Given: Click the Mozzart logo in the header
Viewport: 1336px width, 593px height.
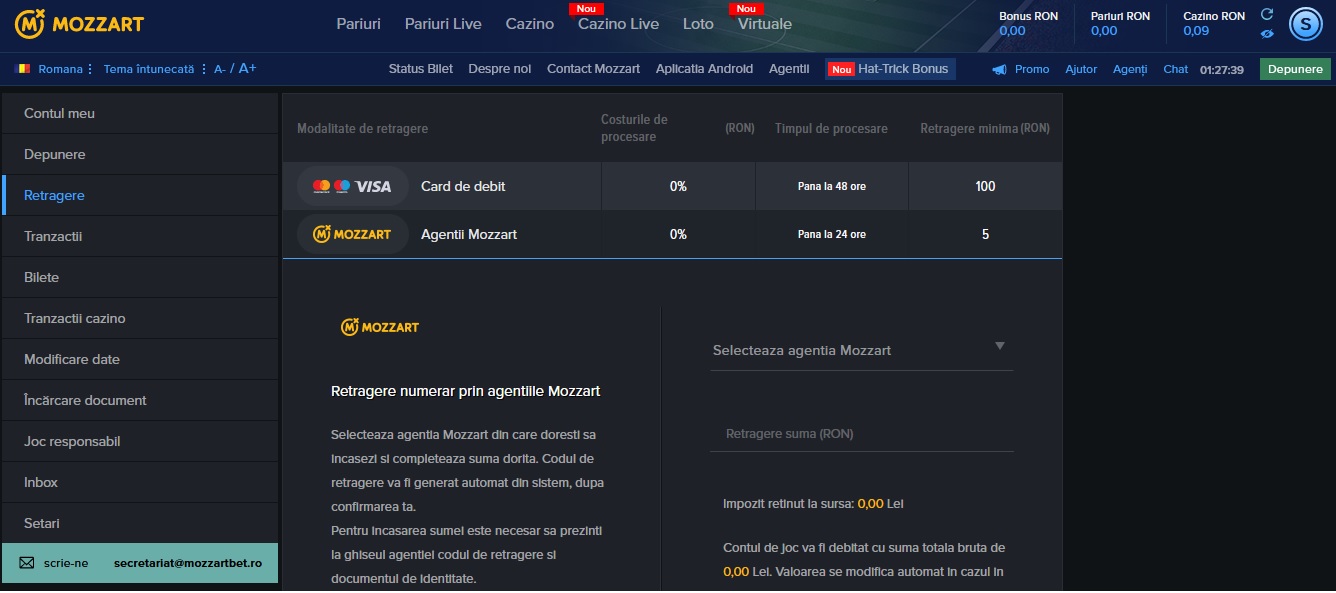Looking at the screenshot, I should click(x=79, y=23).
